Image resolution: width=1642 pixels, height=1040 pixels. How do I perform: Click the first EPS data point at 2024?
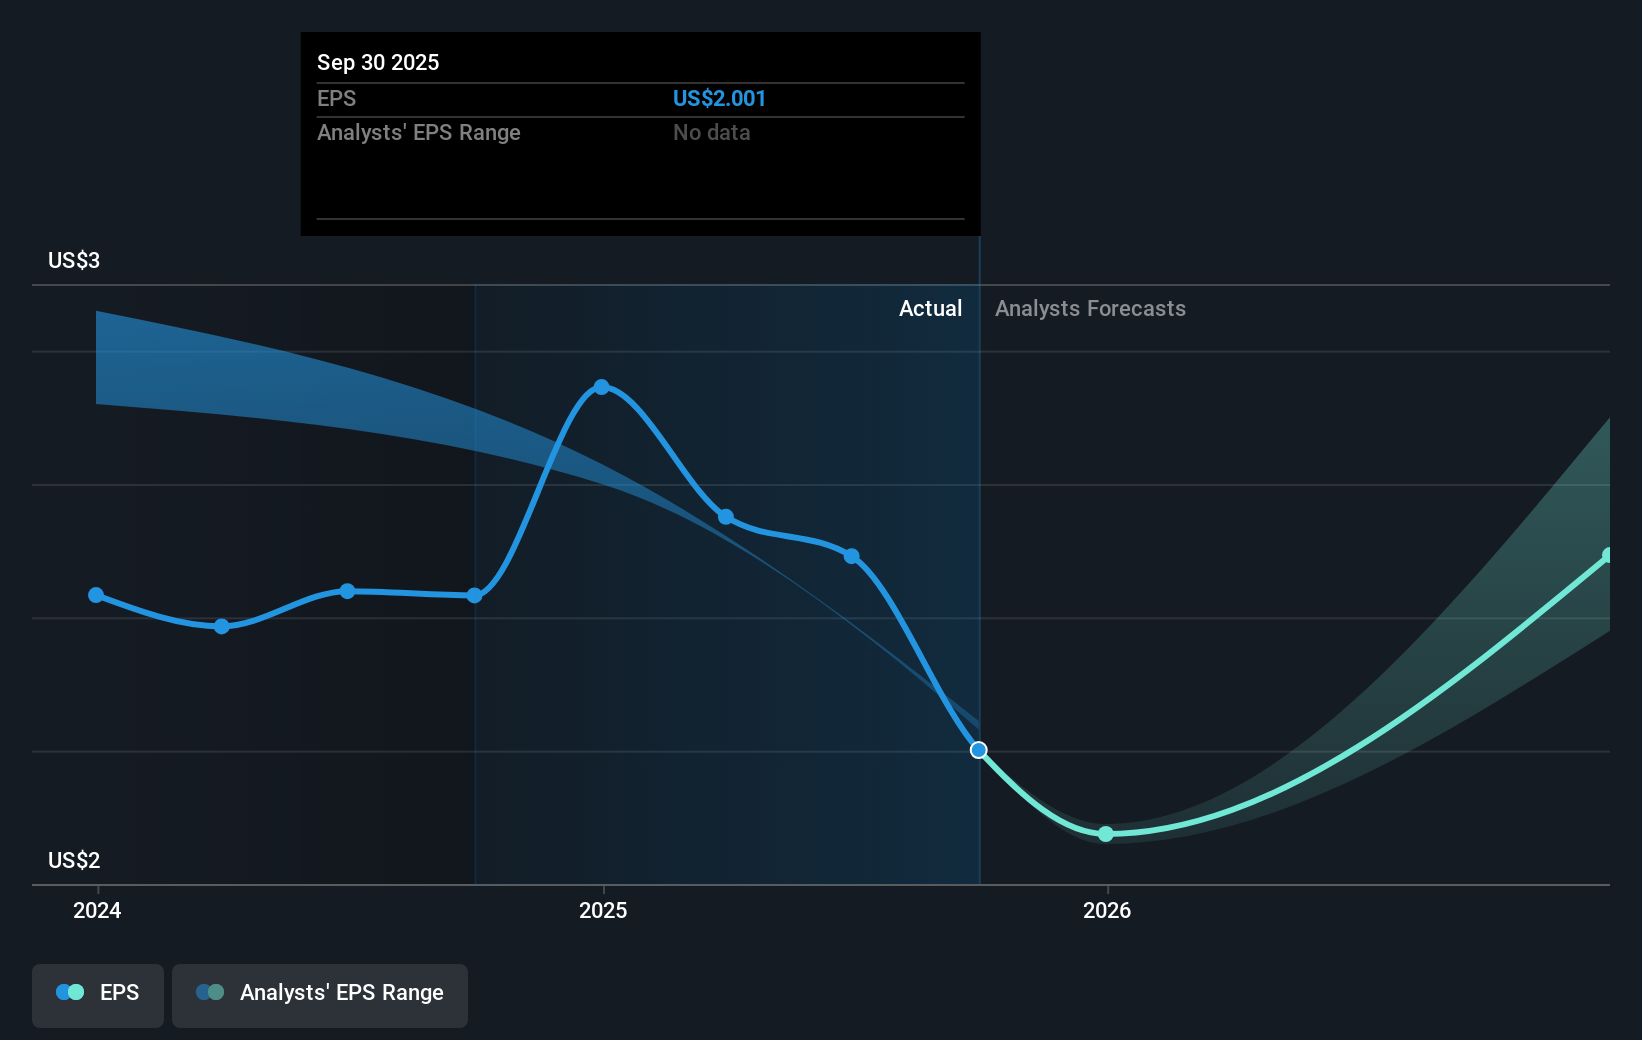95,595
